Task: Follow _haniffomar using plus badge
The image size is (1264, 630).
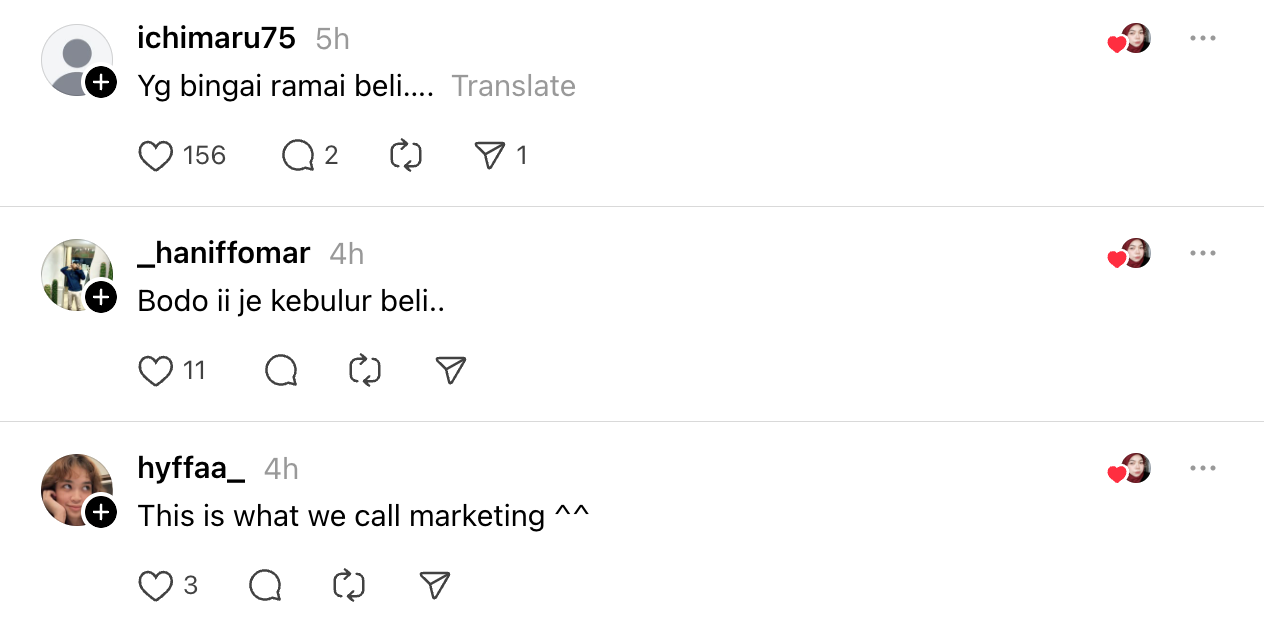Action: (x=101, y=297)
